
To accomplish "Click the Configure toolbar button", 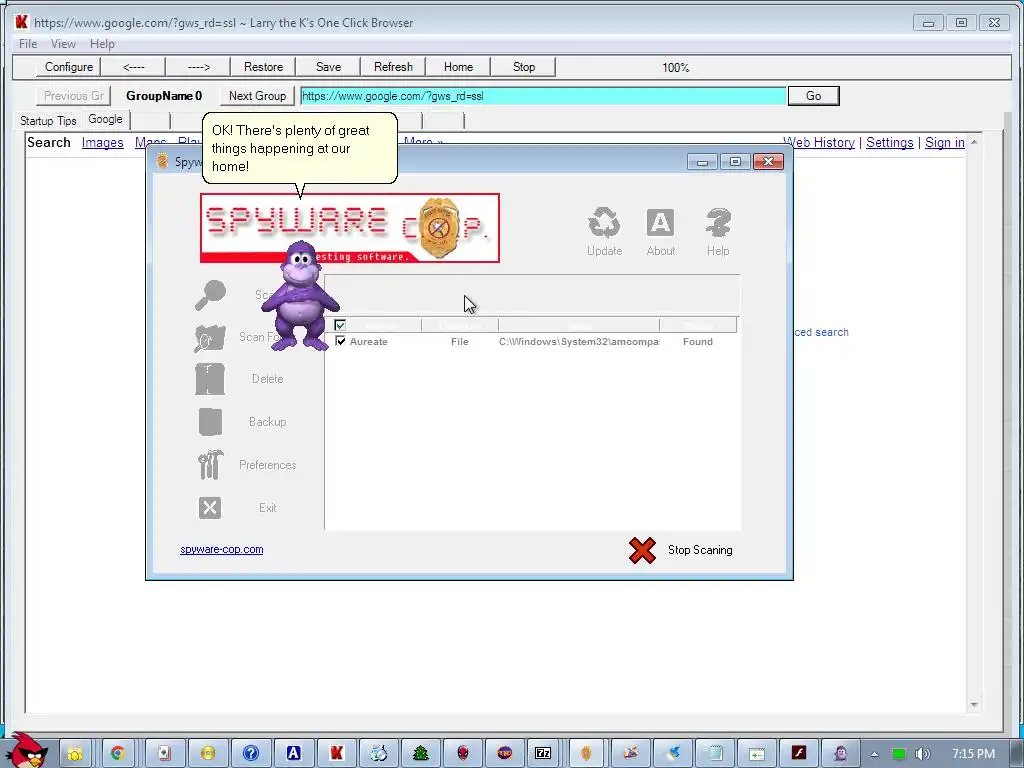I will [69, 67].
